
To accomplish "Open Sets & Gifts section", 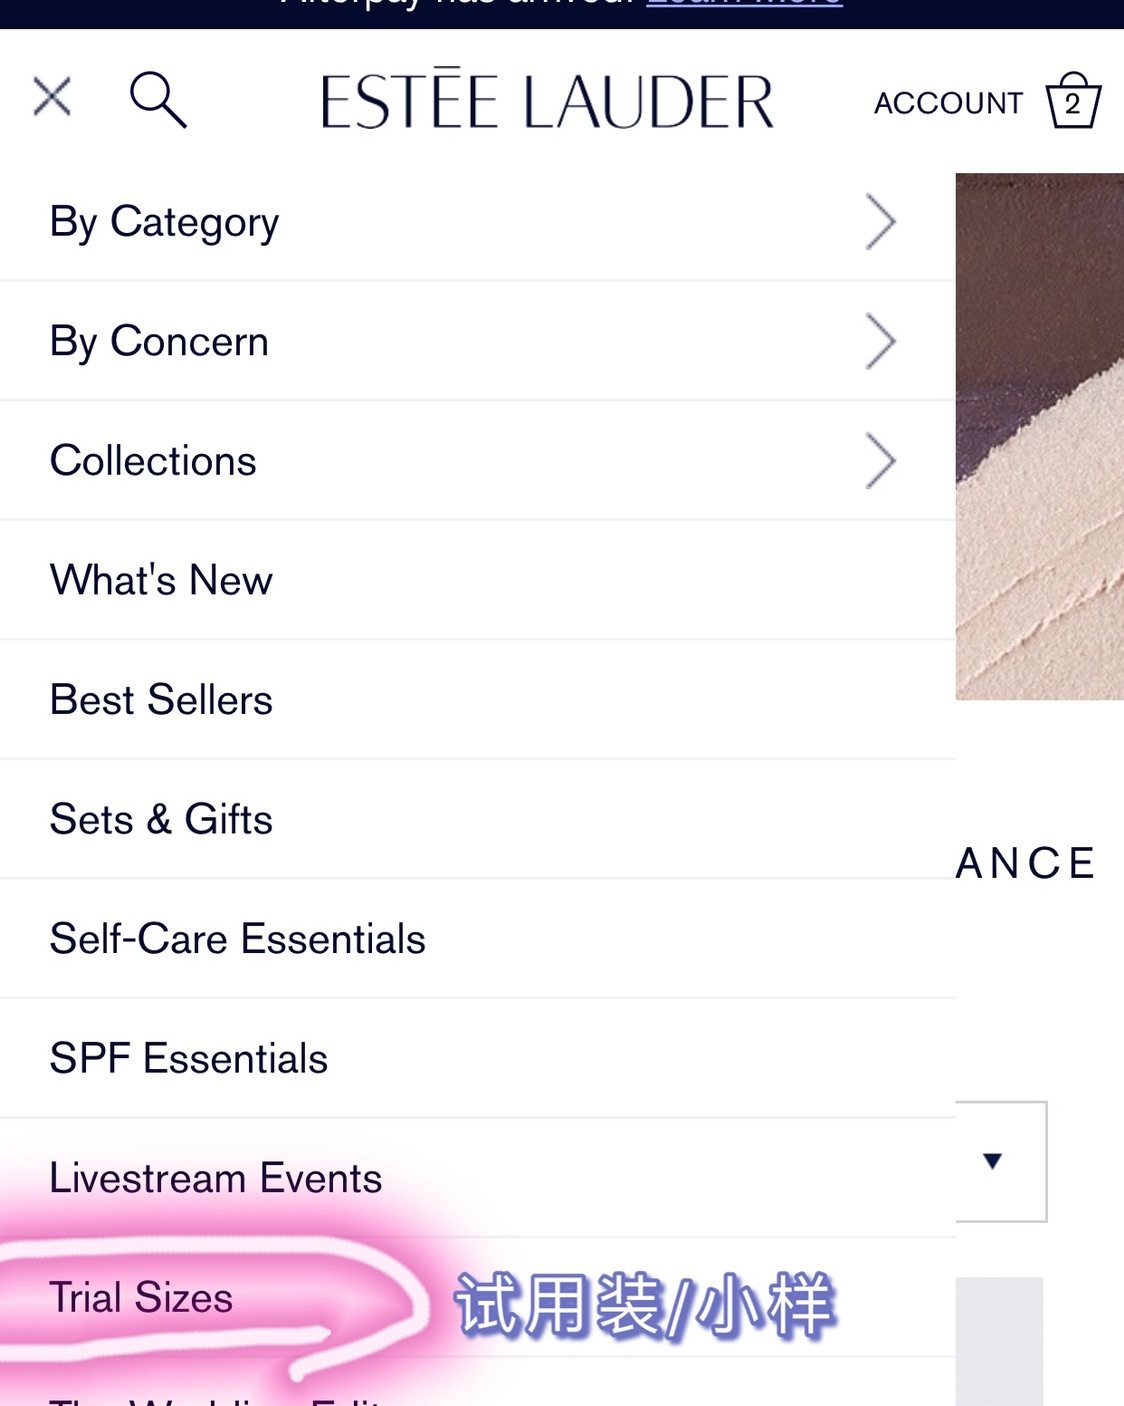I will (162, 819).
